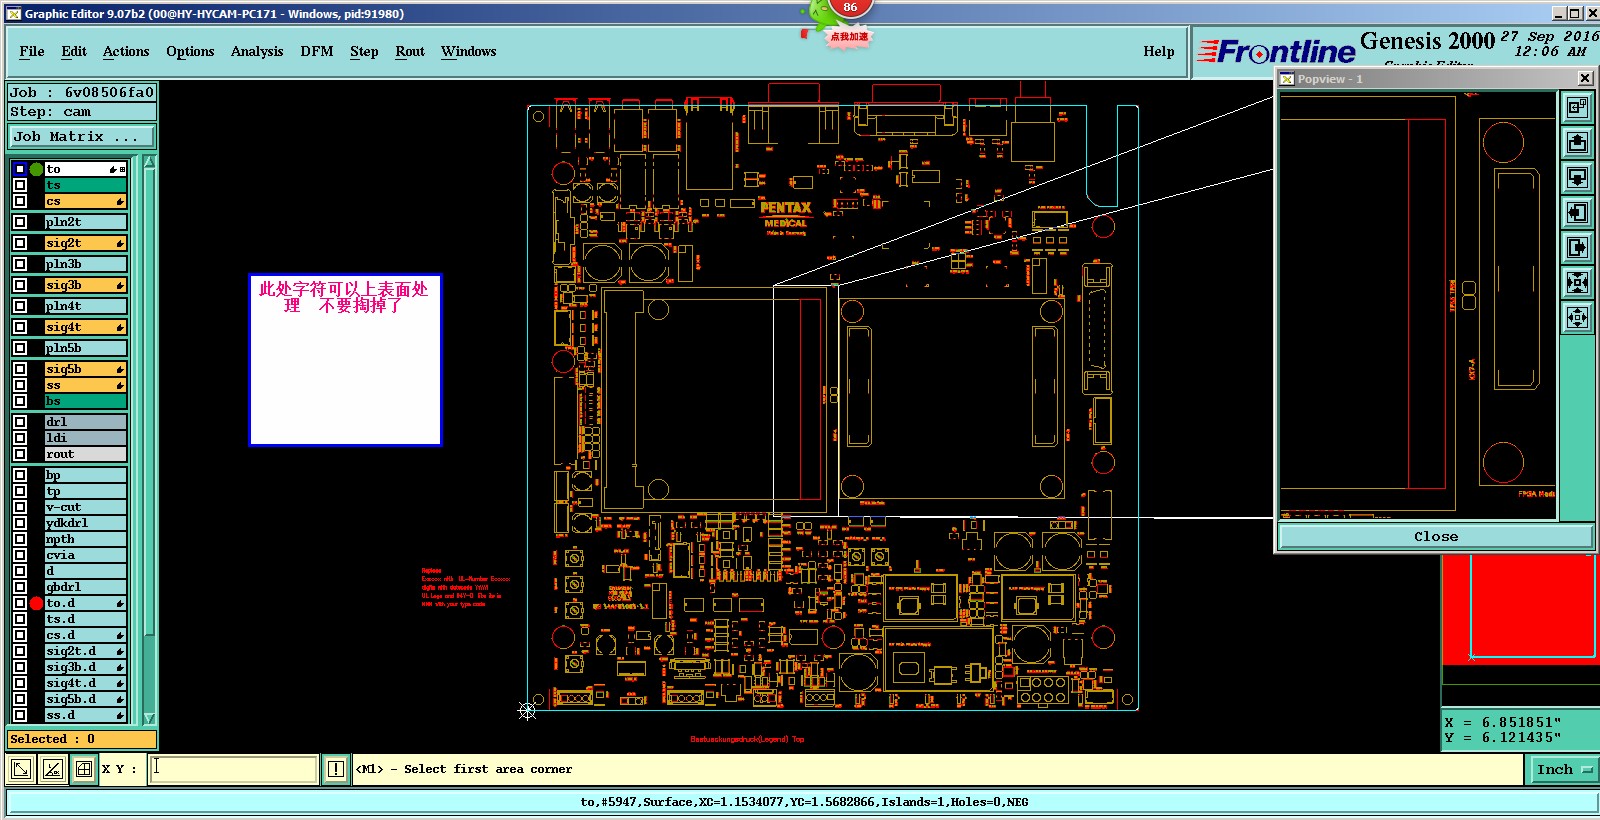The image size is (1600, 820).
Task: Open the Help menu
Action: tap(1159, 51)
